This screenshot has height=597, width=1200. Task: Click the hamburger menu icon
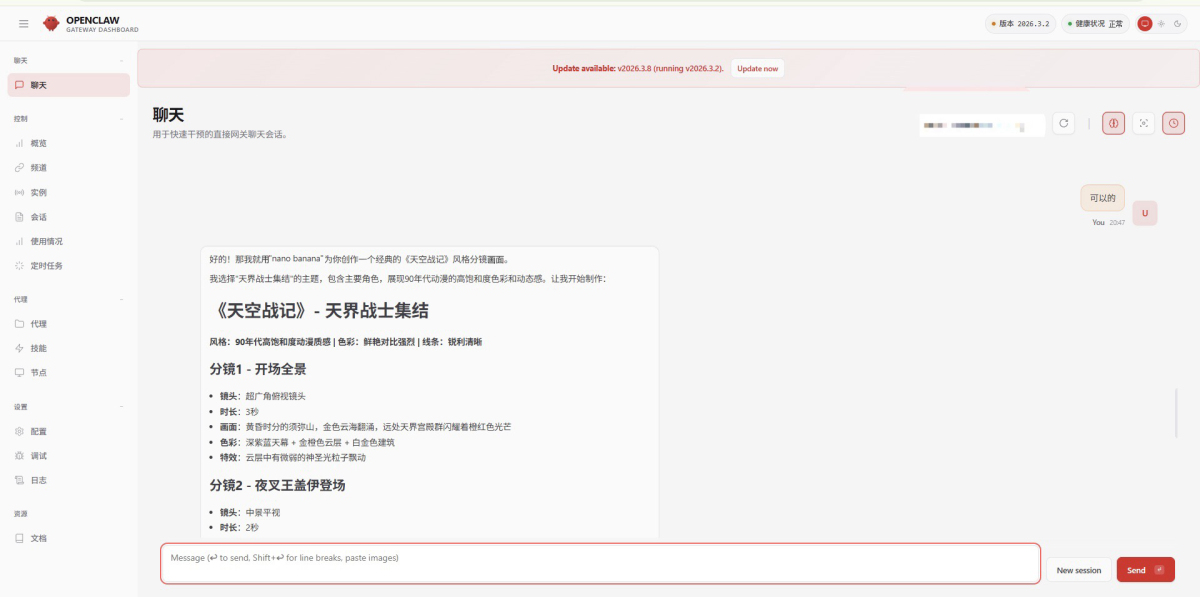pyautogui.click(x=24, y=23)
